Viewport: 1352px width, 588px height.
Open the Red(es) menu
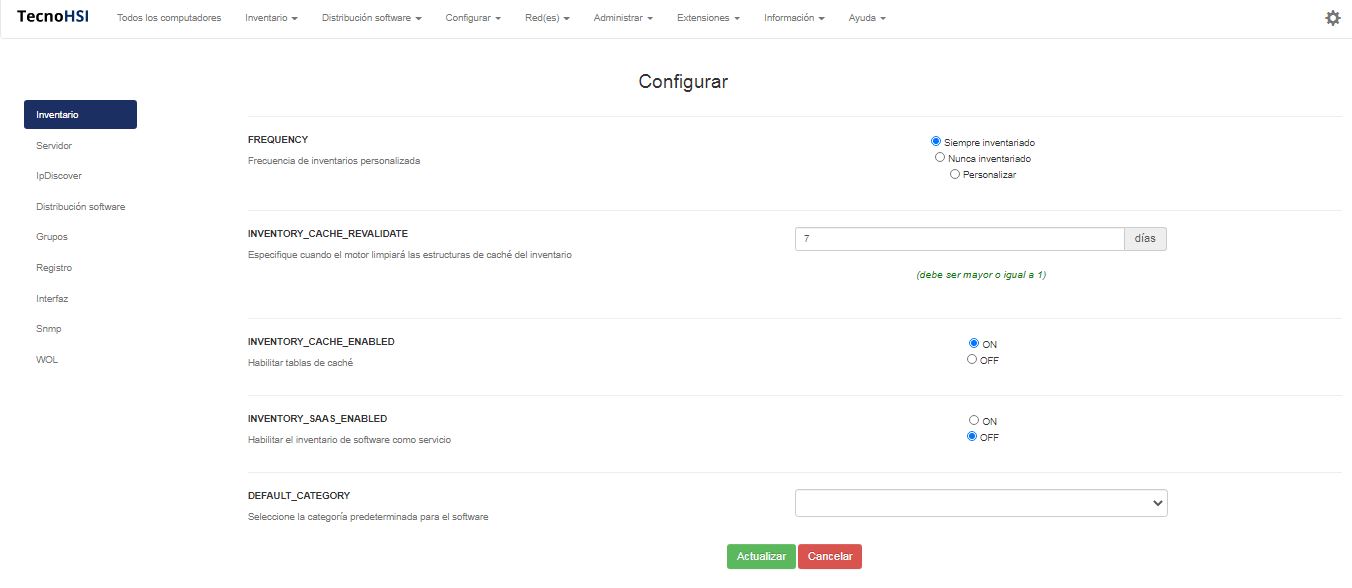pos(547,18)
